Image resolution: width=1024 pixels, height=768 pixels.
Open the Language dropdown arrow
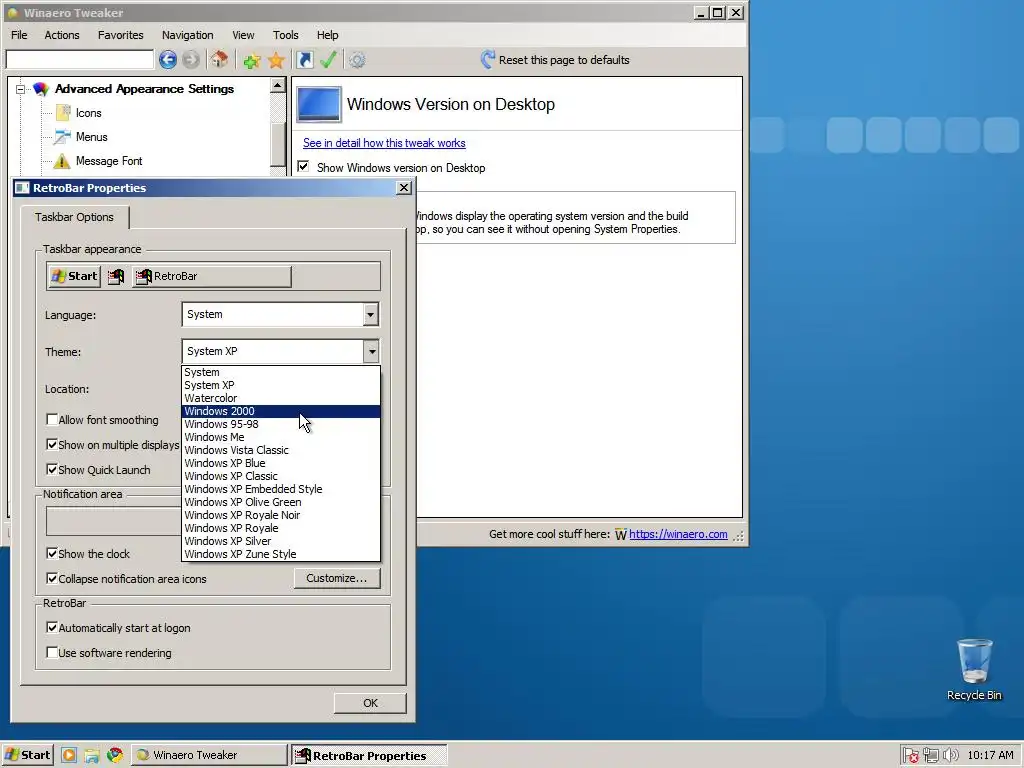(x=370, y=314)
